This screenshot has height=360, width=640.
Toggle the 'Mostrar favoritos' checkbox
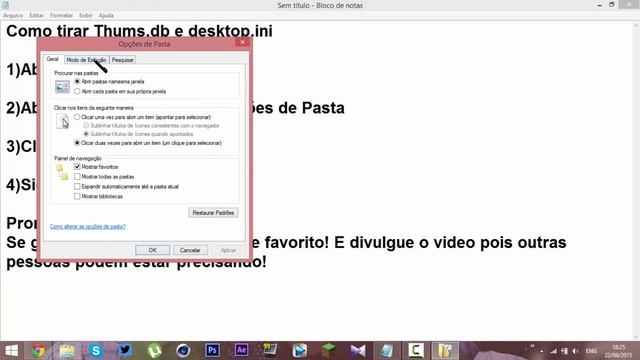tap(77, 167)
